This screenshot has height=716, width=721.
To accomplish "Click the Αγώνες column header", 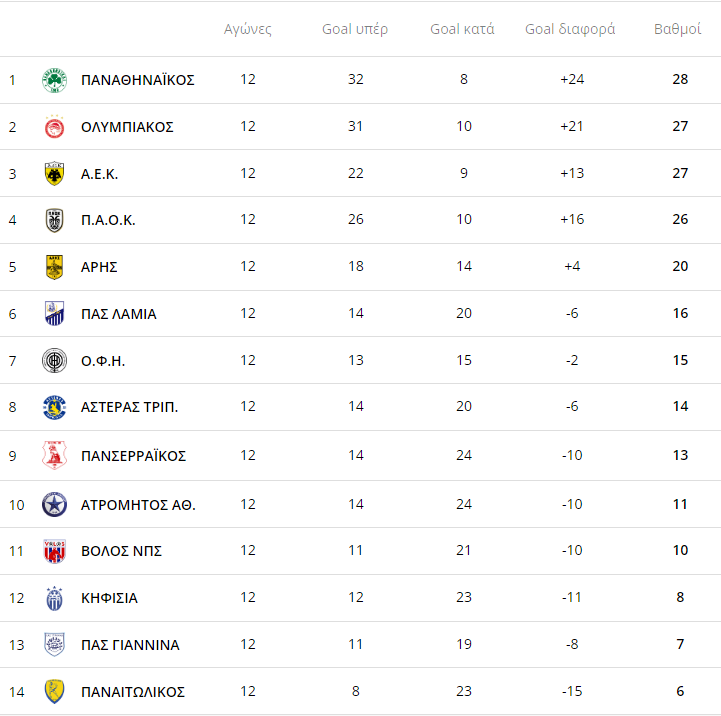I will (247, 29).
